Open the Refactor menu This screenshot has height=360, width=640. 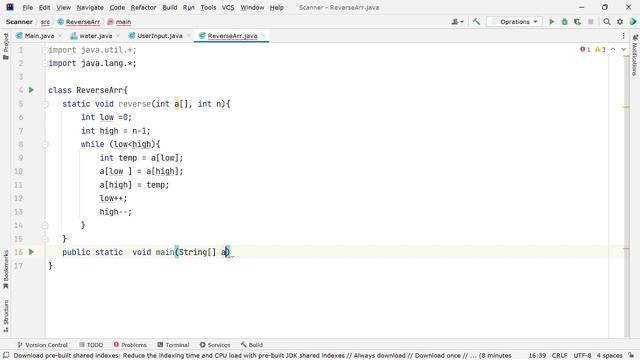(143, 7)
